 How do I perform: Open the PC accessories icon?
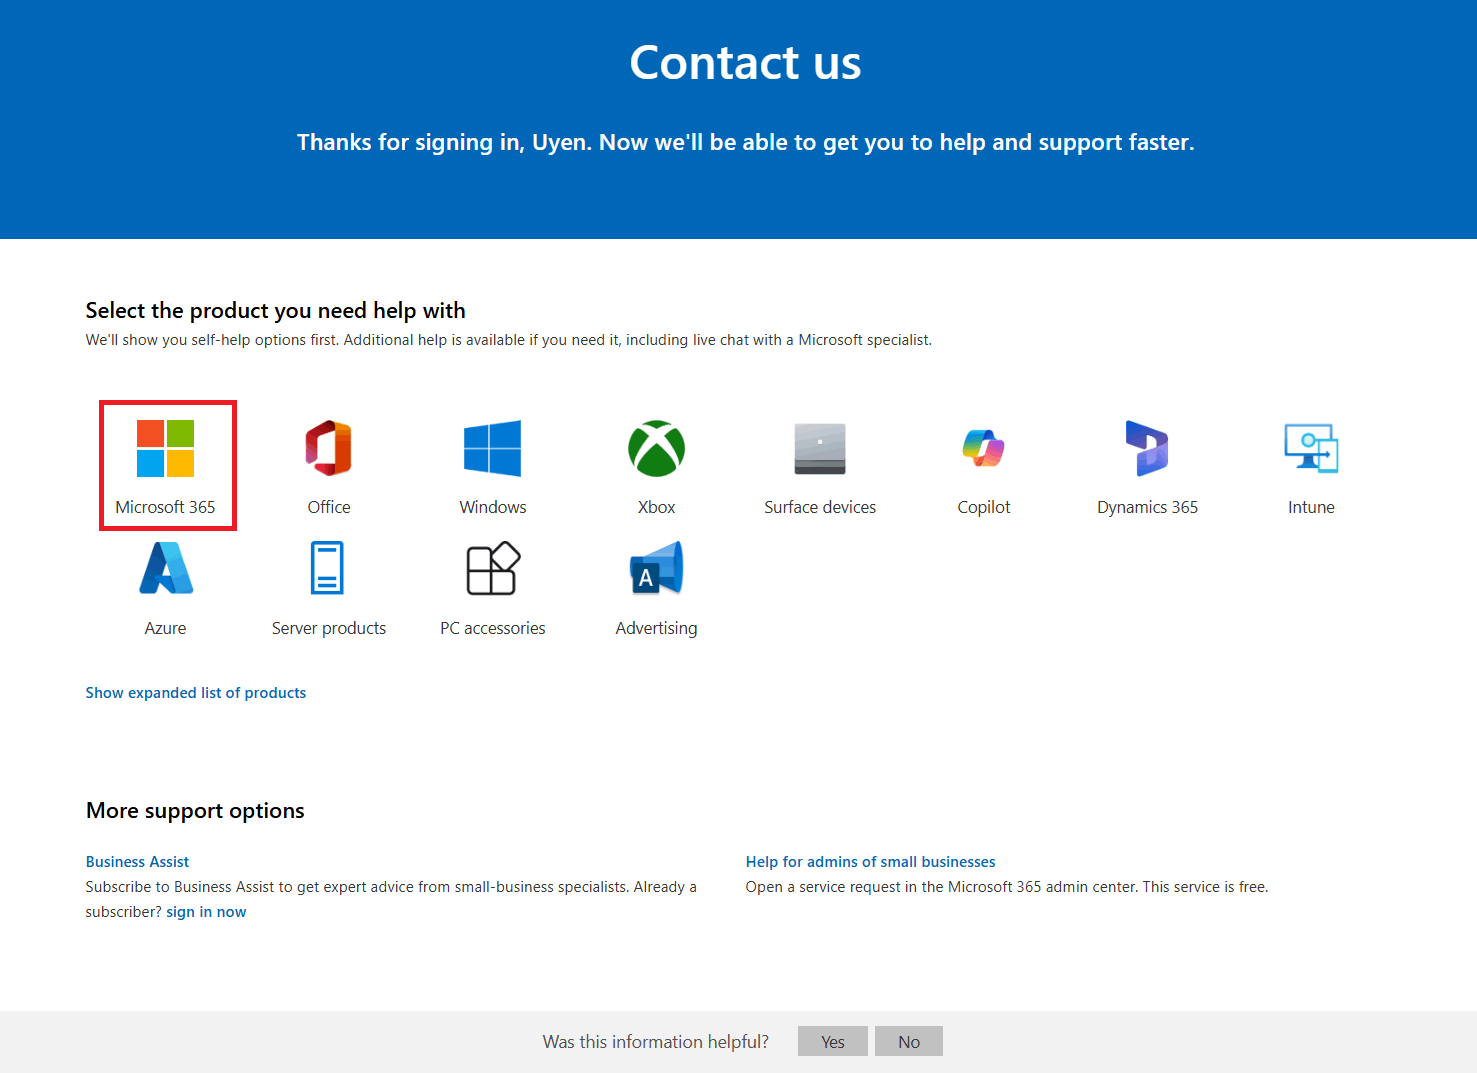(493, 568)
